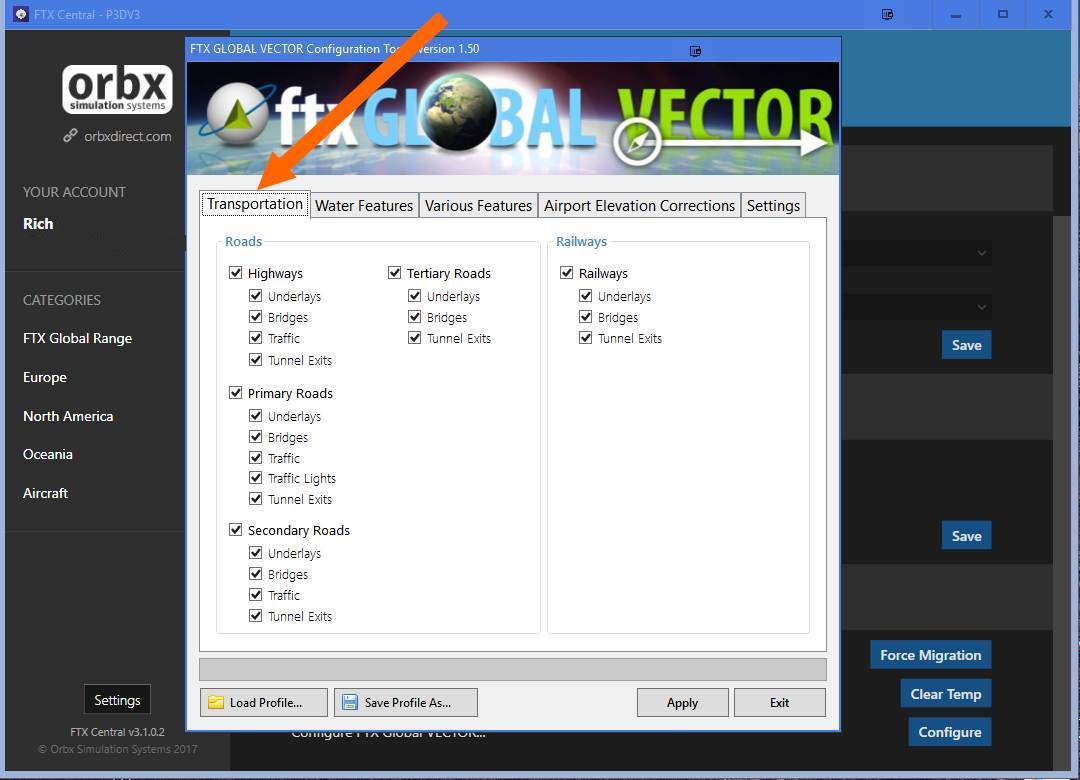Screen dimensions: 1080x780
Task: Uncheck the Highways checkbox
Action: pos(236,273)
